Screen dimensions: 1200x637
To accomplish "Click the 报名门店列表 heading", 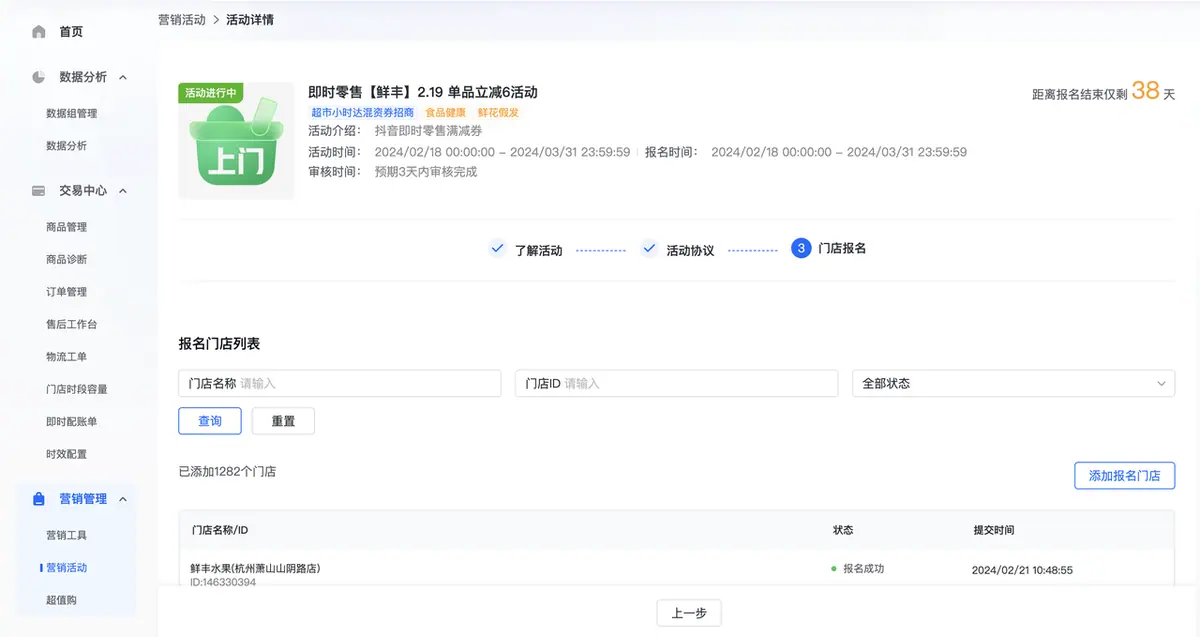I will point(219,343).
